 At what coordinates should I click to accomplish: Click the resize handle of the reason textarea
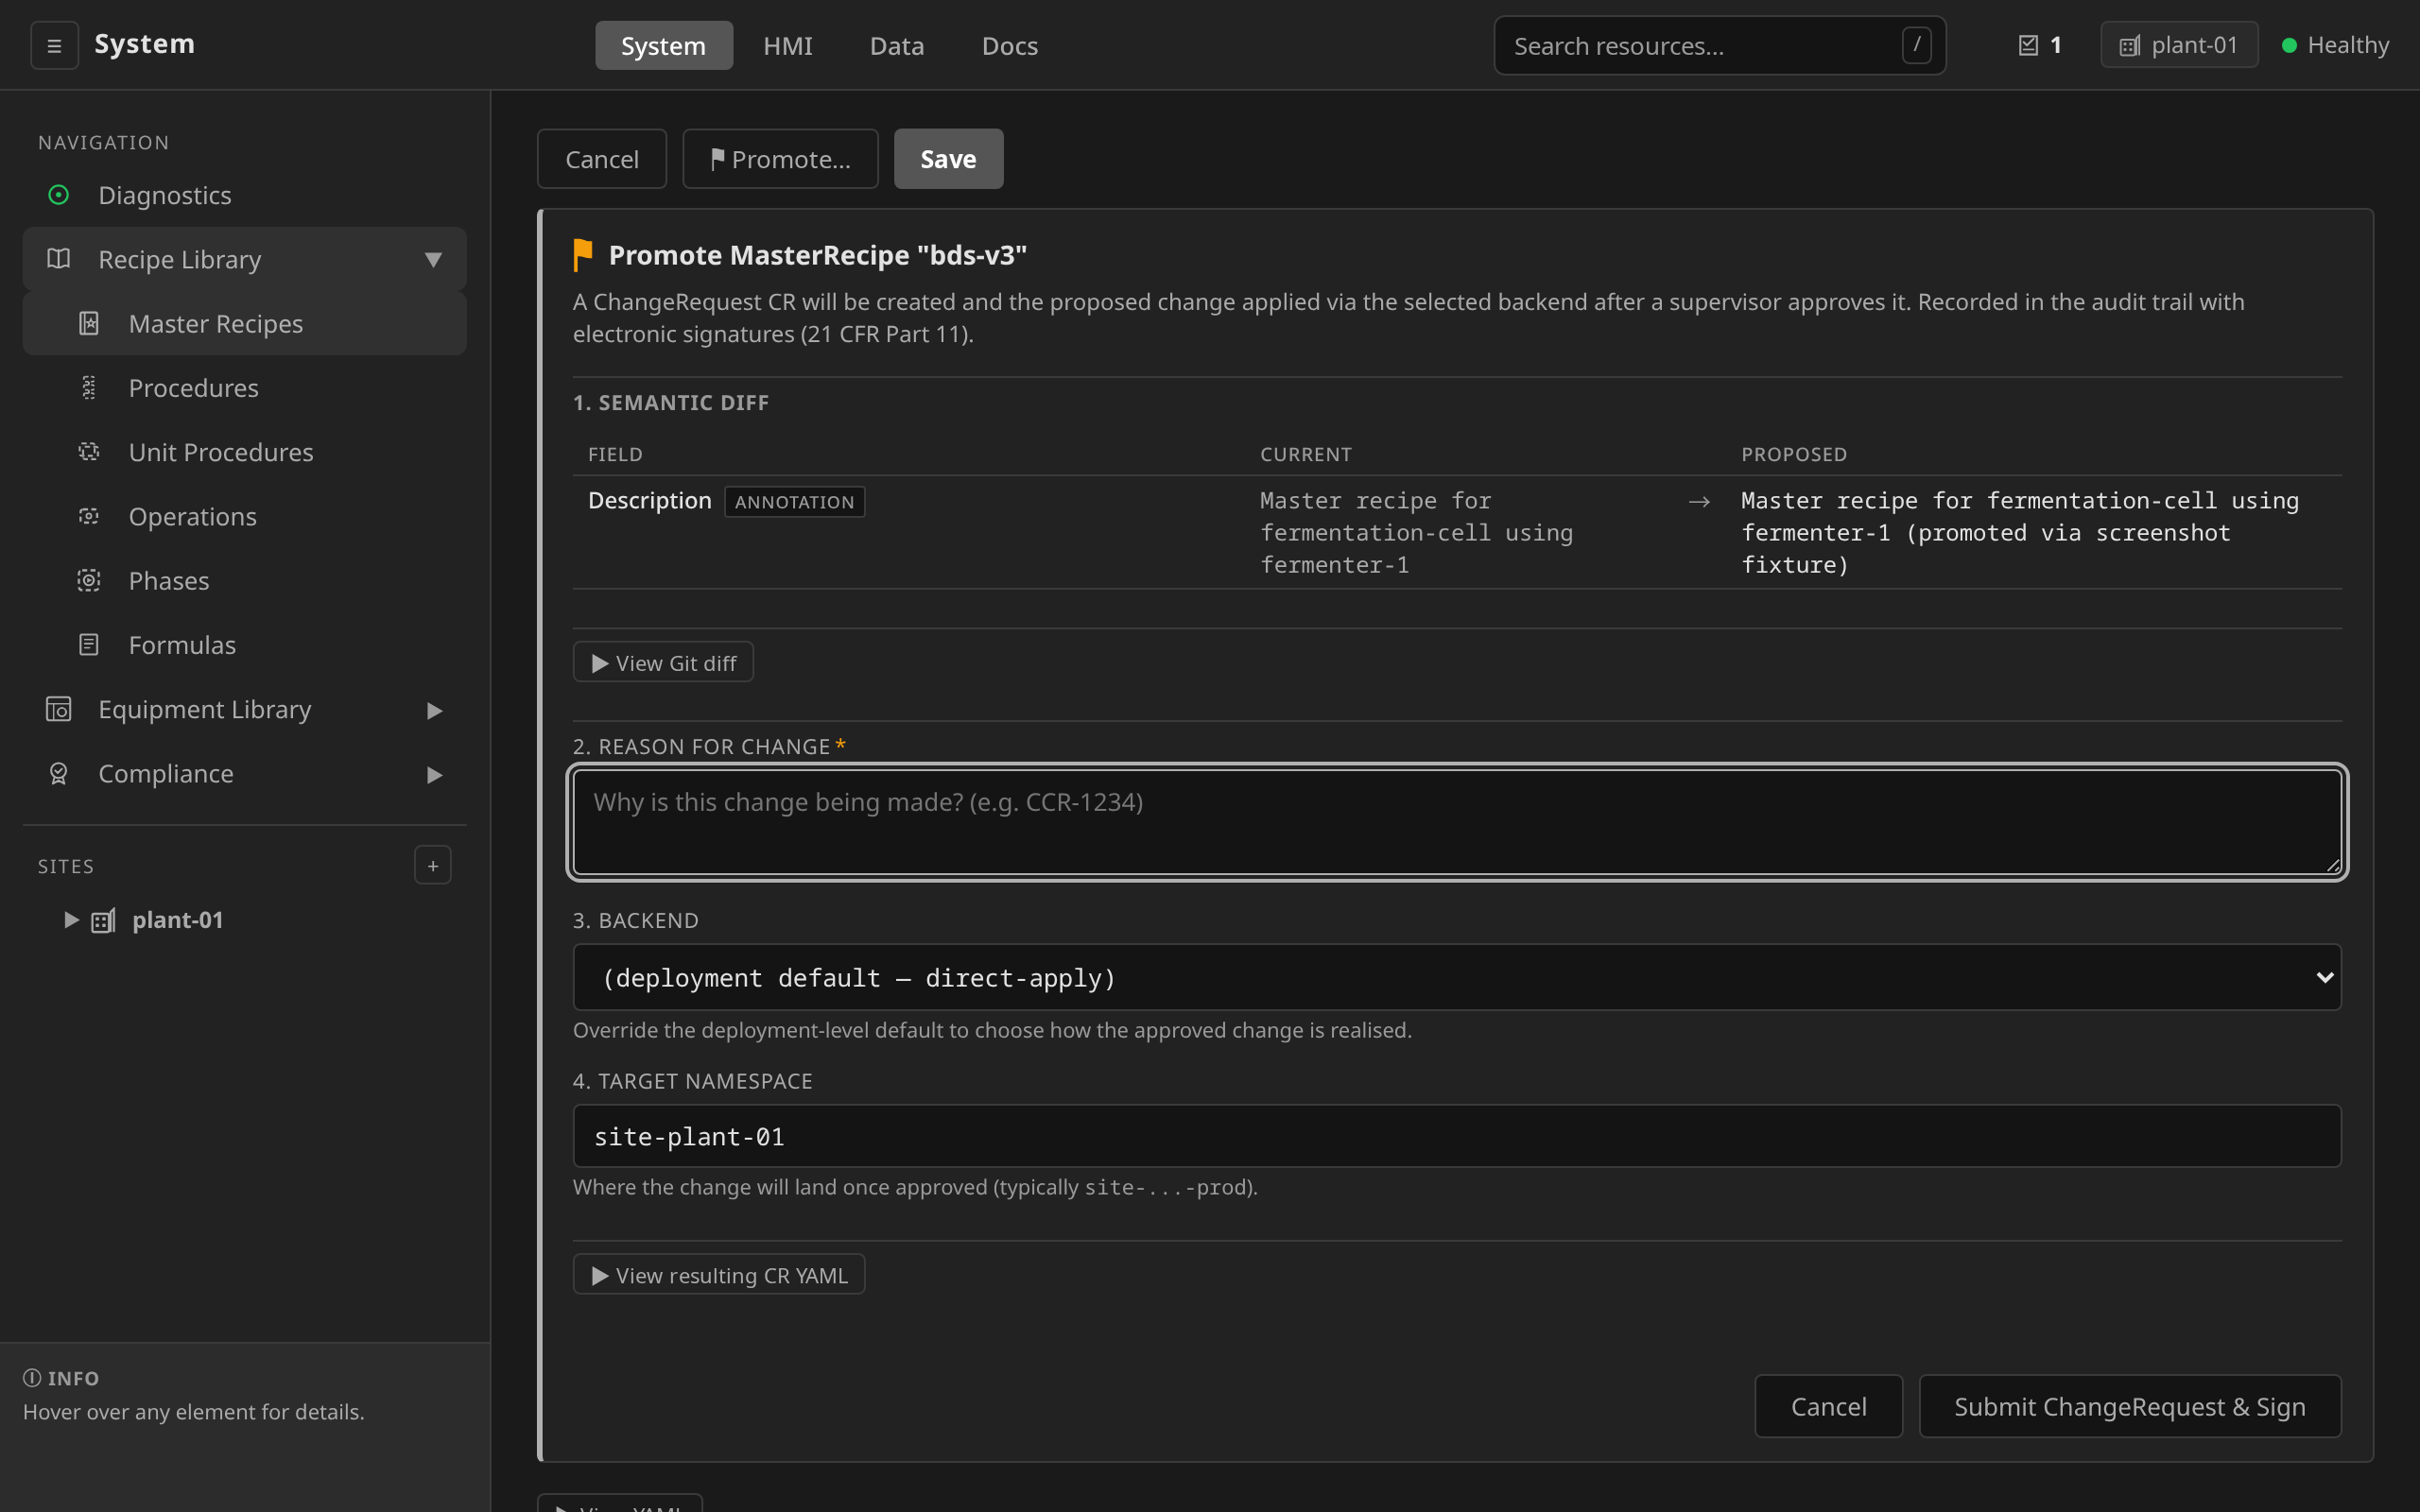(x=2333, y=866)
